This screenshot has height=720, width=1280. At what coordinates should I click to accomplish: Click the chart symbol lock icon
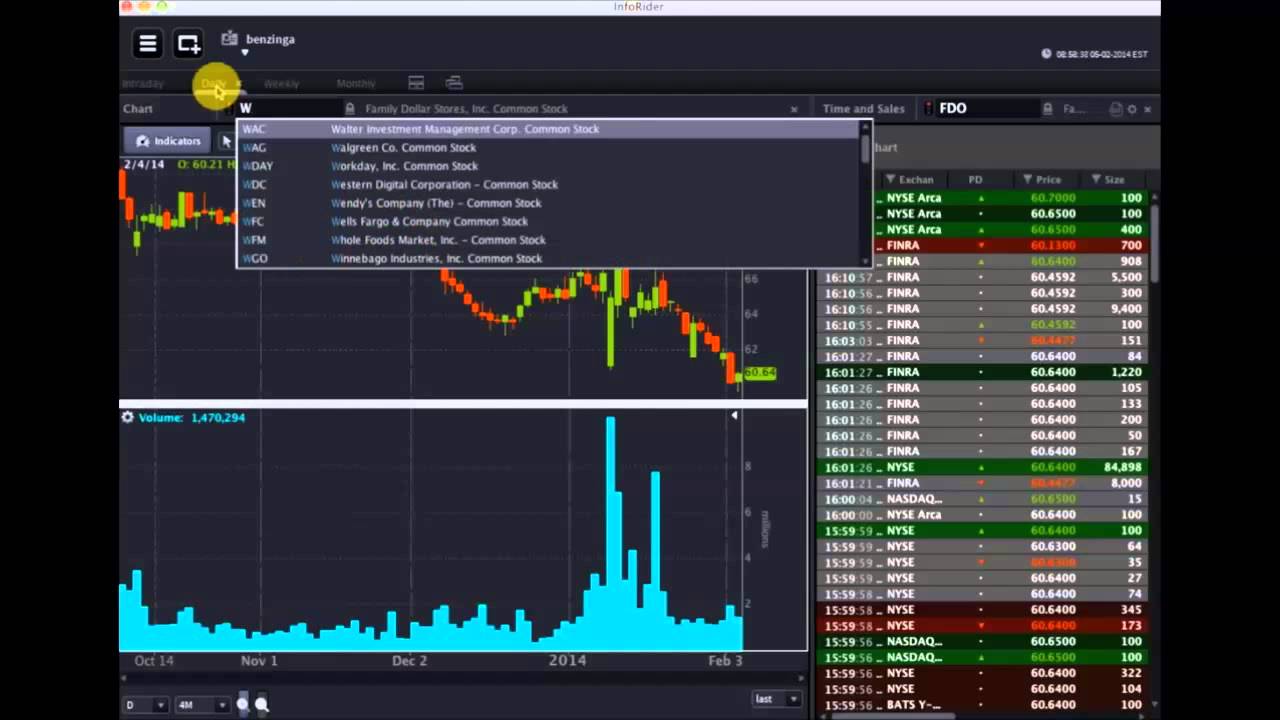pyautogui.click(x=350, y=108)
